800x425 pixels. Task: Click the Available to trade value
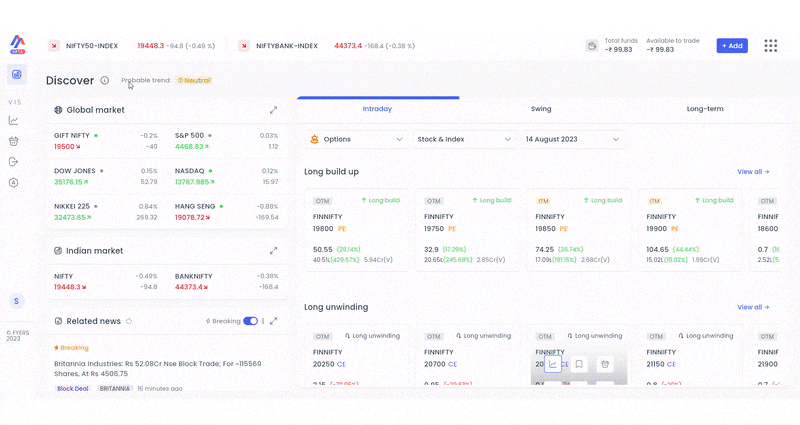pos(660,49)
